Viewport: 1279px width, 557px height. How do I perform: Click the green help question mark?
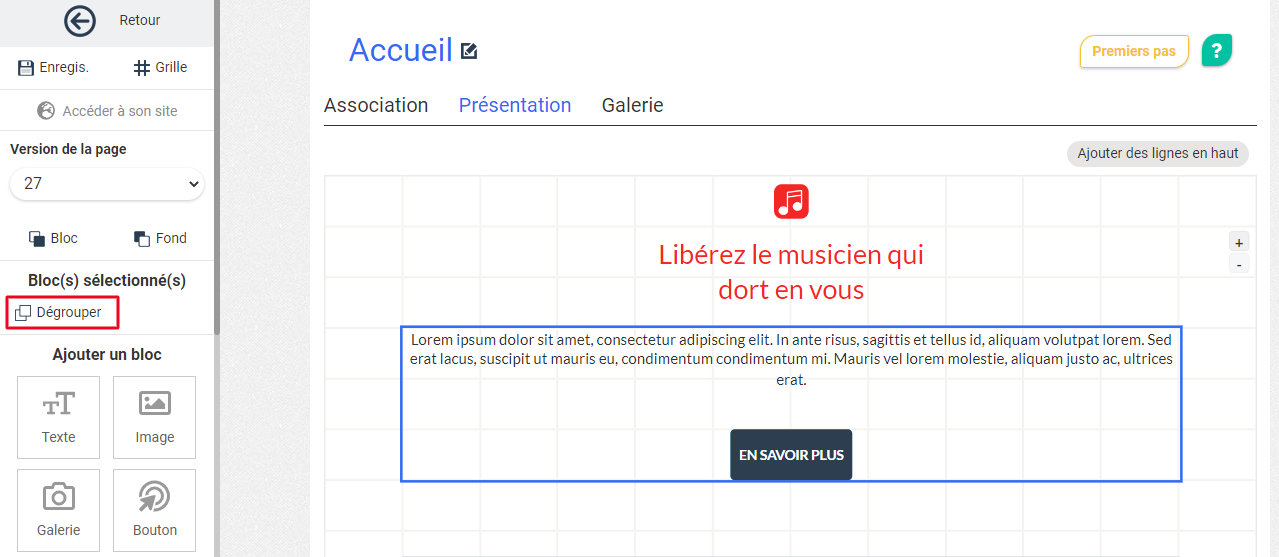pos(1216,50)
